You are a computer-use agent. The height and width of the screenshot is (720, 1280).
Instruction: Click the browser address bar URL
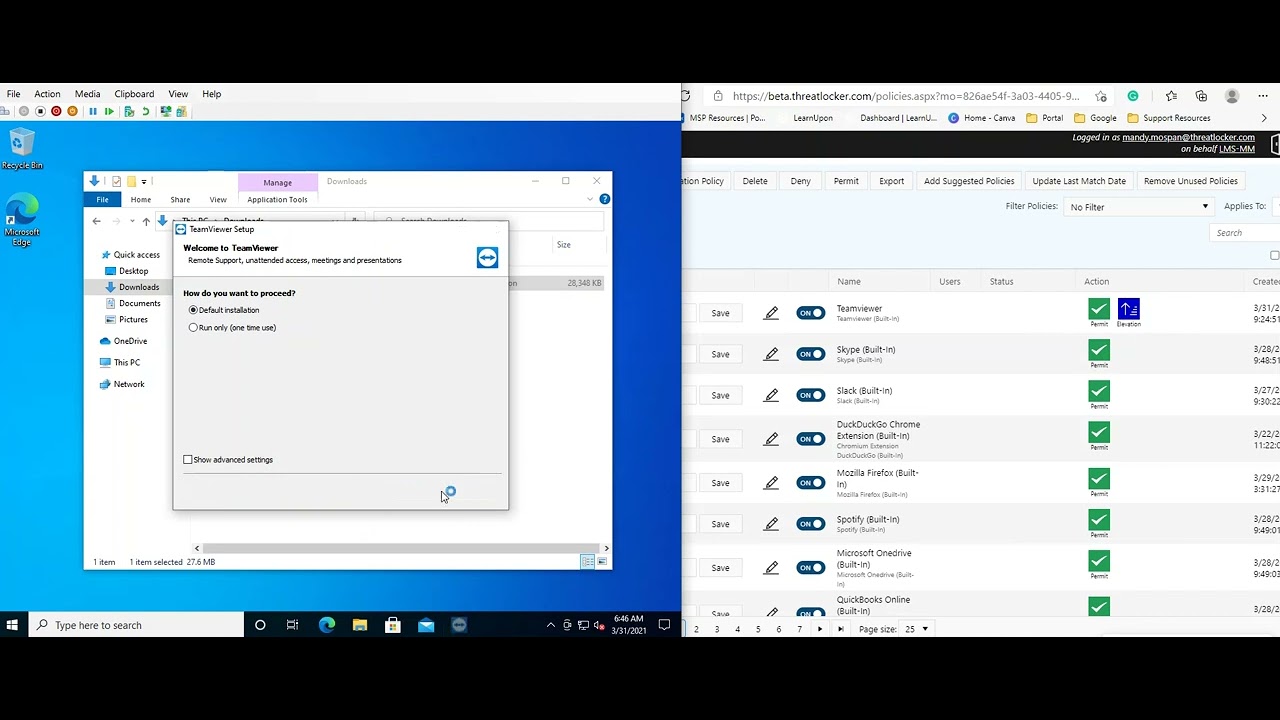click(x=906, y=96)
